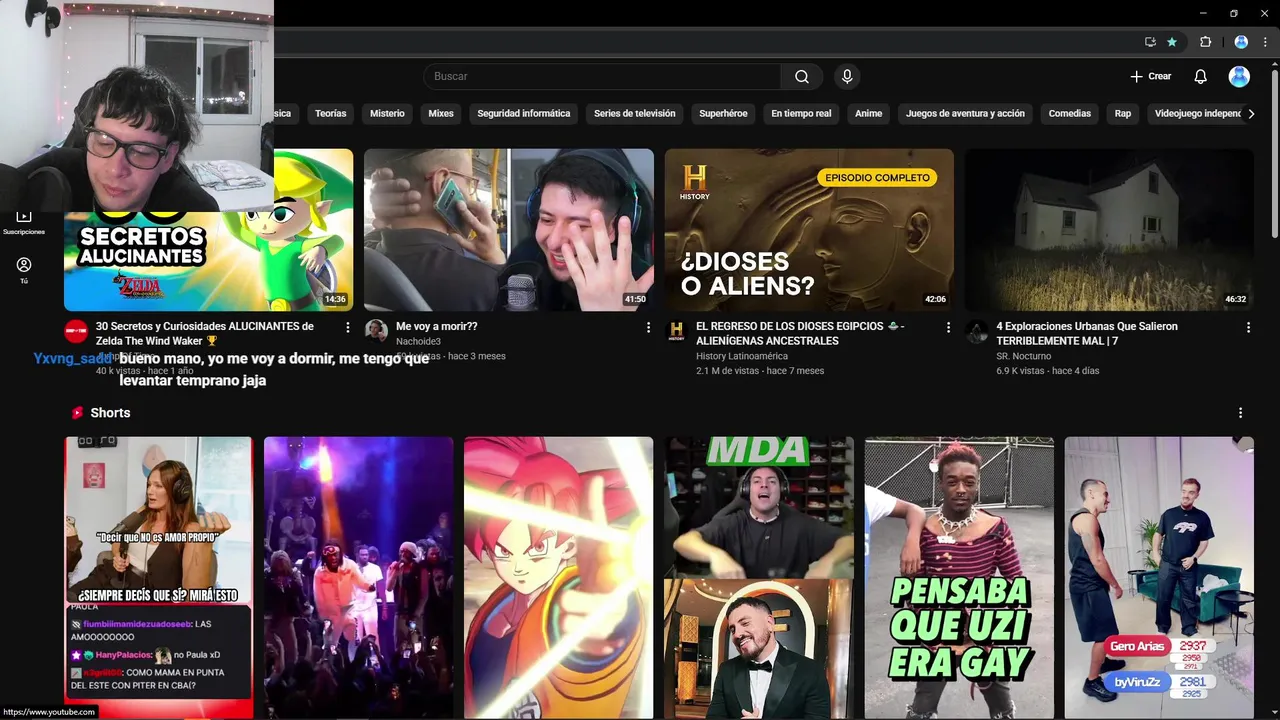Click the Zelda video channel avatar
This screenshot has height=720, width=1280.
click(x=76, y=332)
